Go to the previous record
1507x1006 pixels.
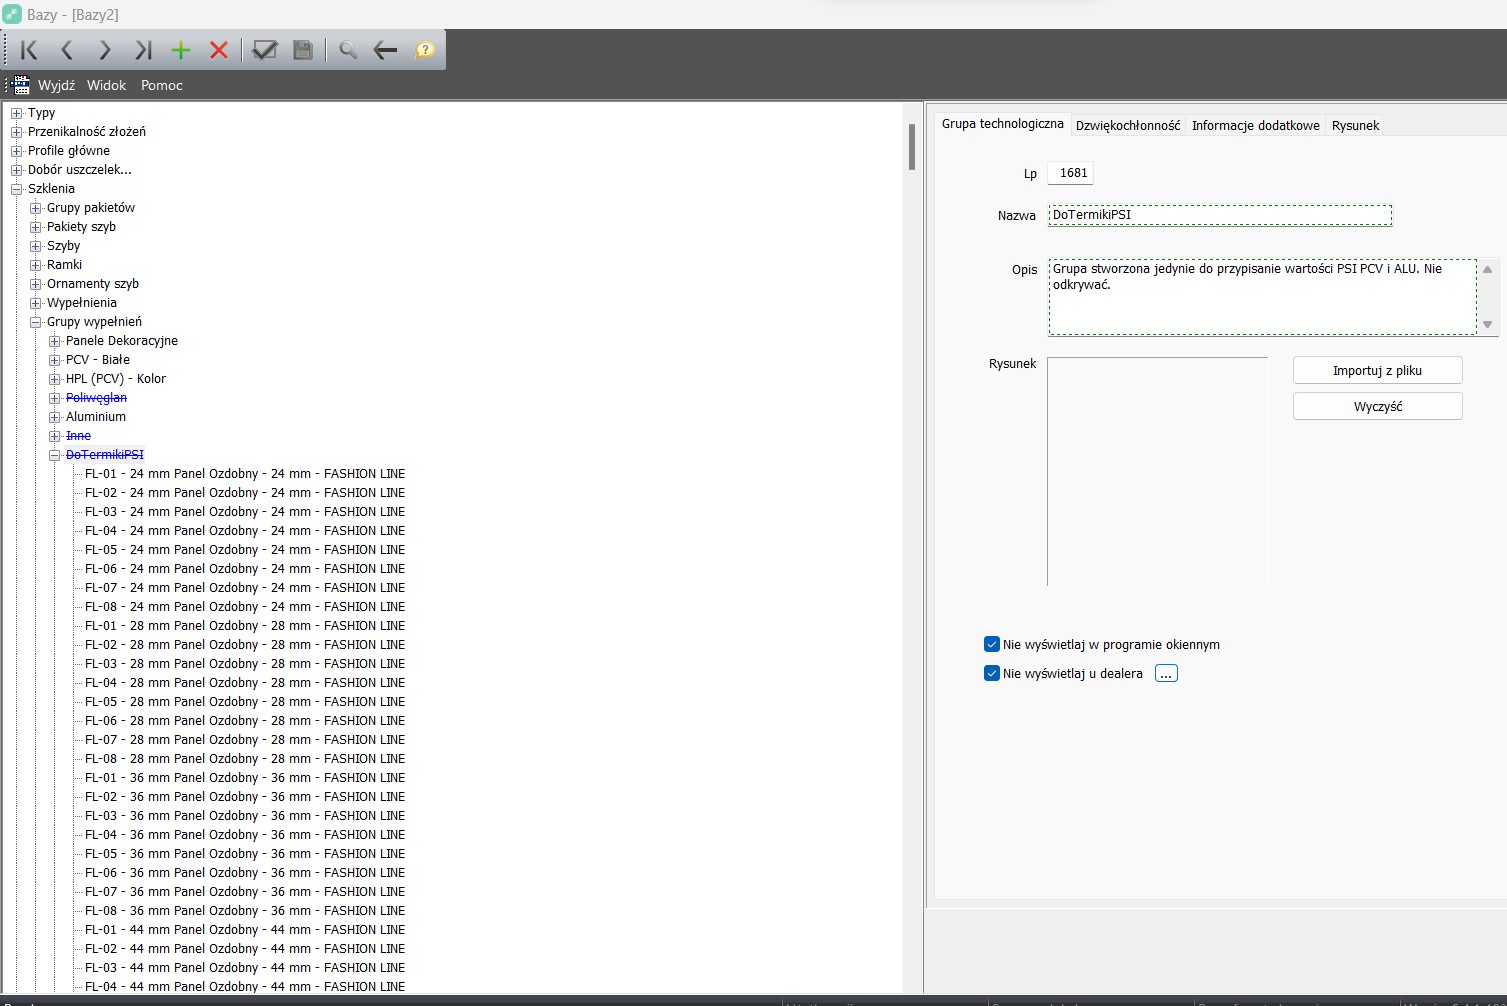[x=67, y=50]
